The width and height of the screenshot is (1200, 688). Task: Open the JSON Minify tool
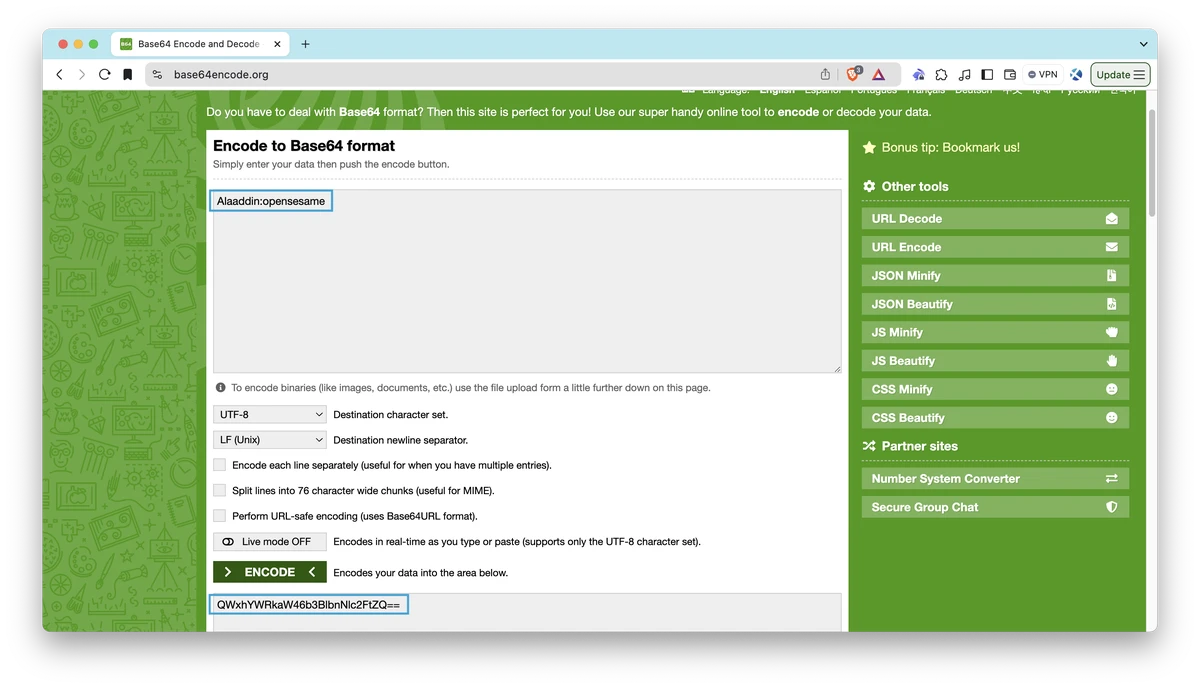tap(994, 275)
